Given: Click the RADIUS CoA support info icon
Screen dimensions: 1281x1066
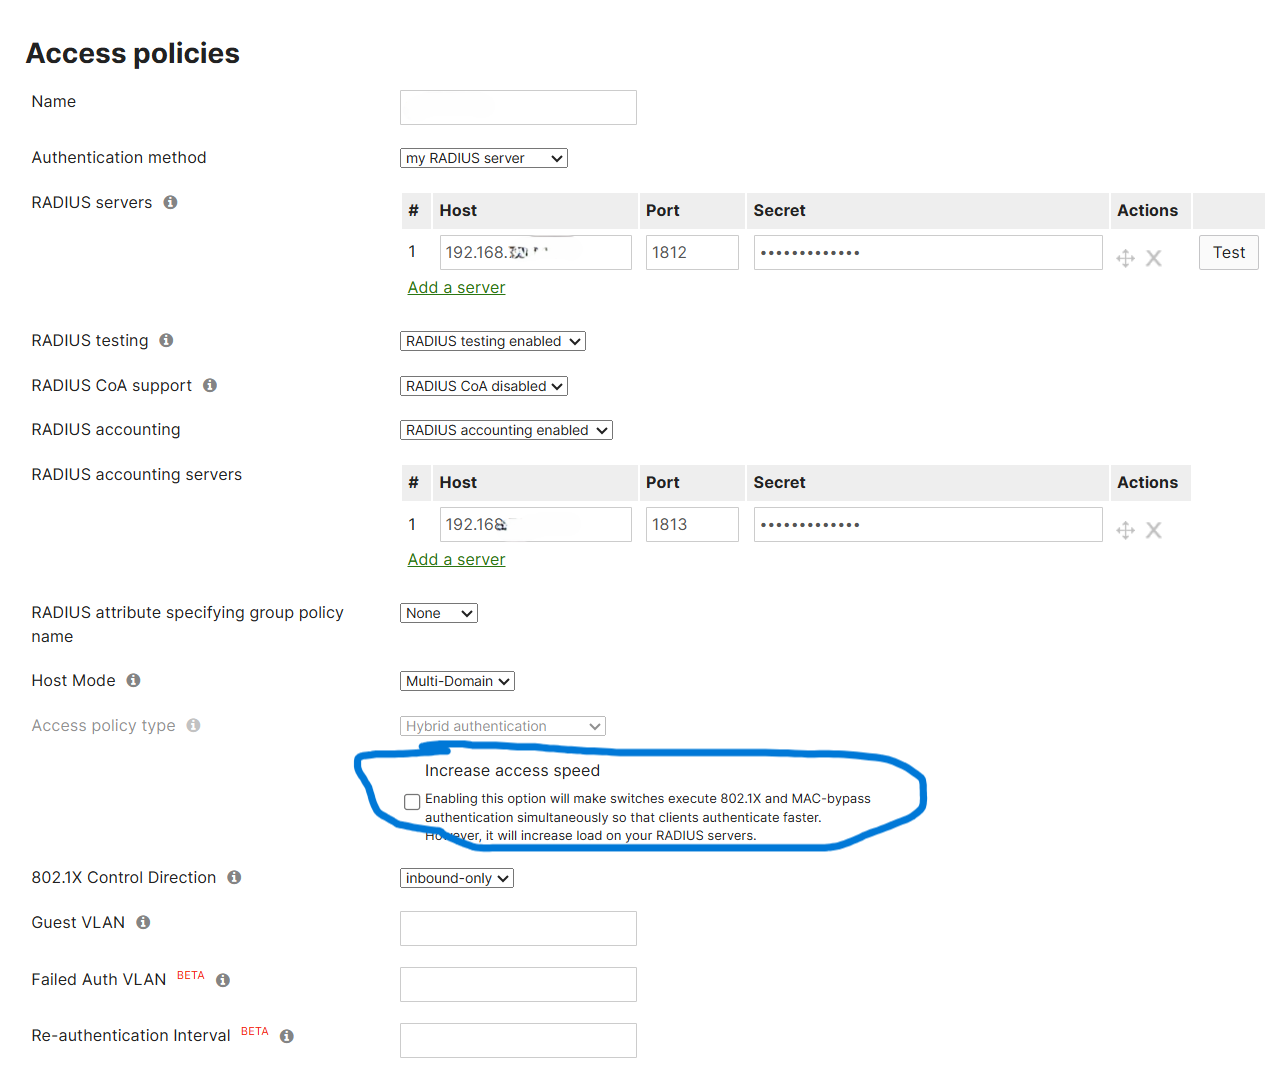Looking at the screenshot, I should click(x=210, y=385).
